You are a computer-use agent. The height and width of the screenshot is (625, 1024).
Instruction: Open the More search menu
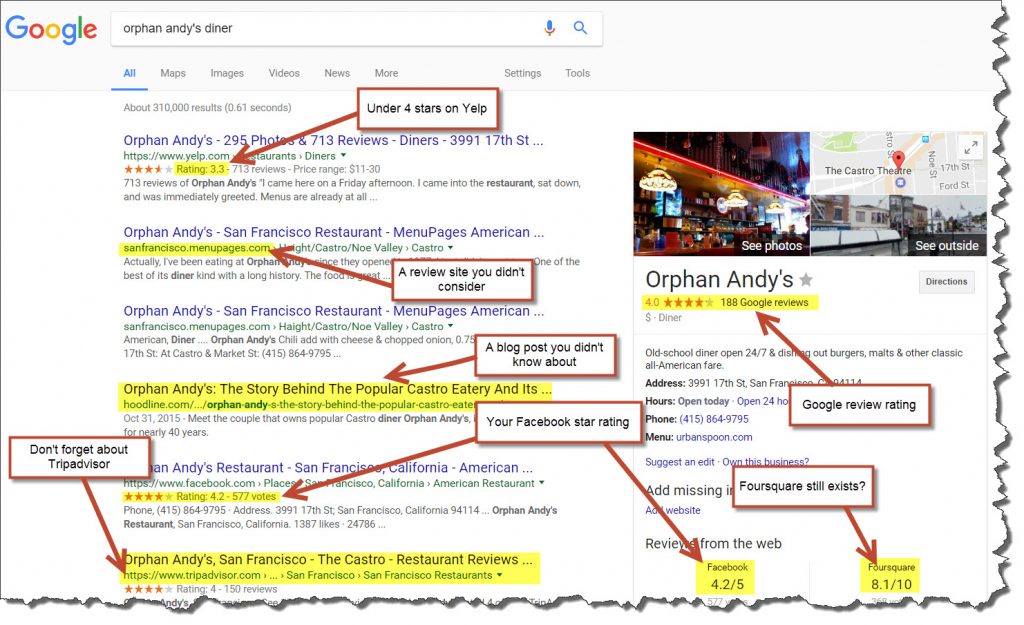coord(386,73)
